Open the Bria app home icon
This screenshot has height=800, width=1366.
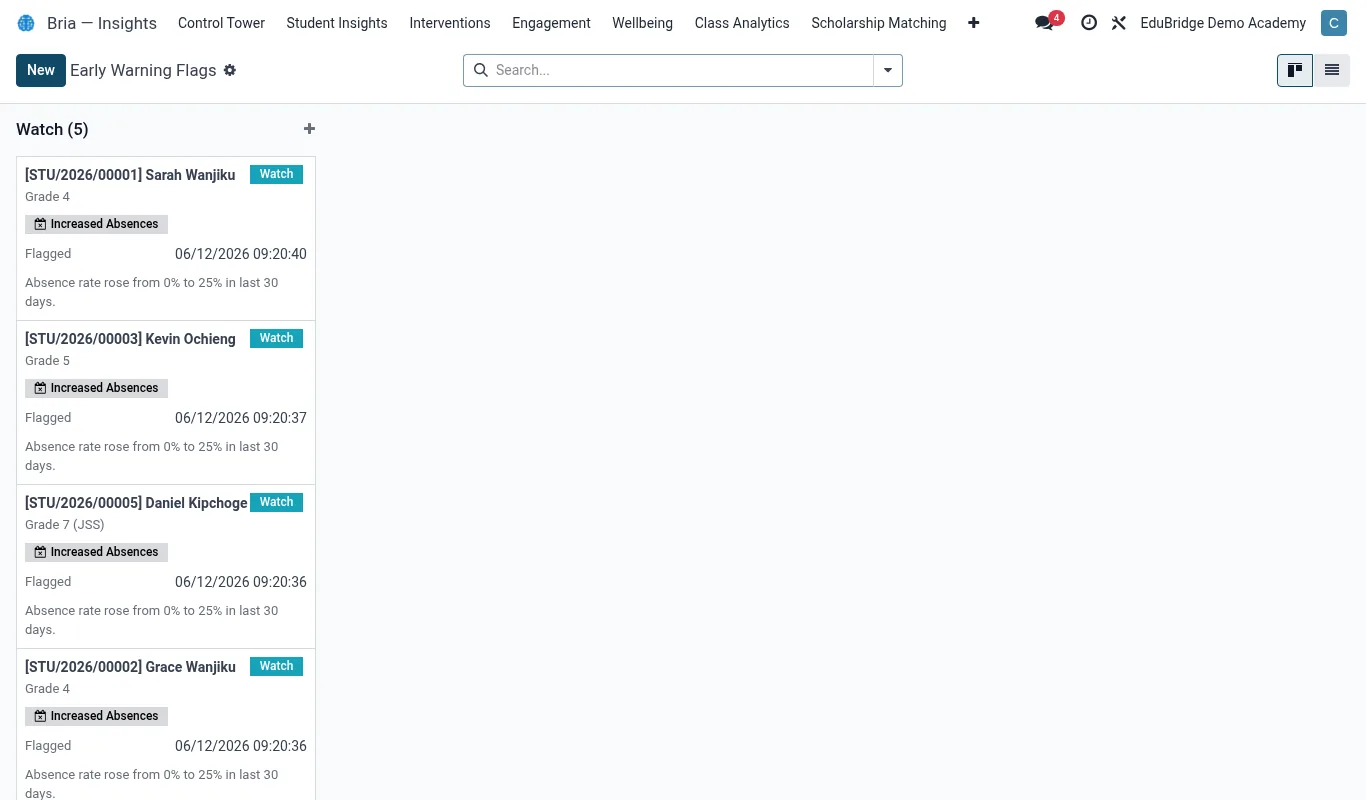click(26, 23)
